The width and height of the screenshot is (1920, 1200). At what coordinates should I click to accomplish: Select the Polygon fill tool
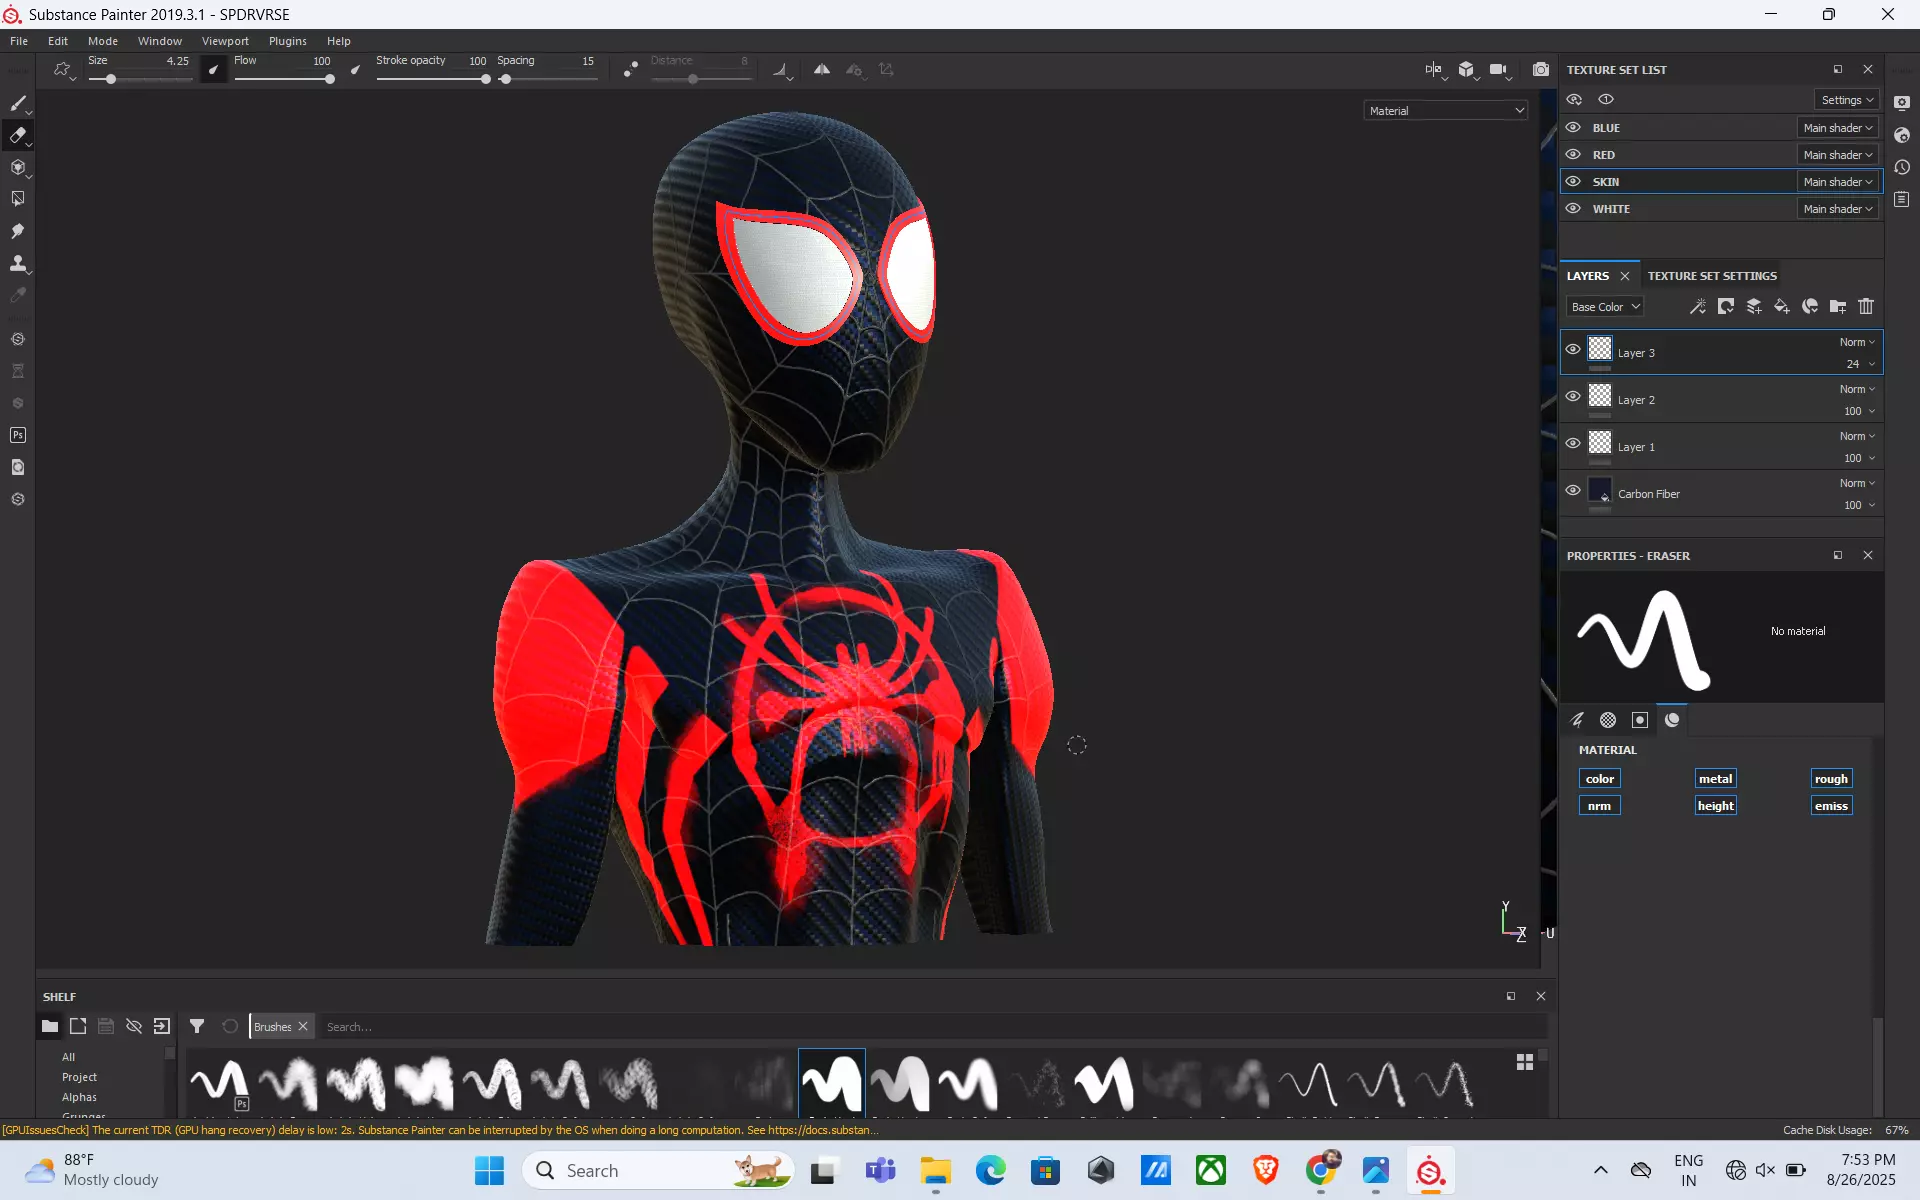point(18,199)
